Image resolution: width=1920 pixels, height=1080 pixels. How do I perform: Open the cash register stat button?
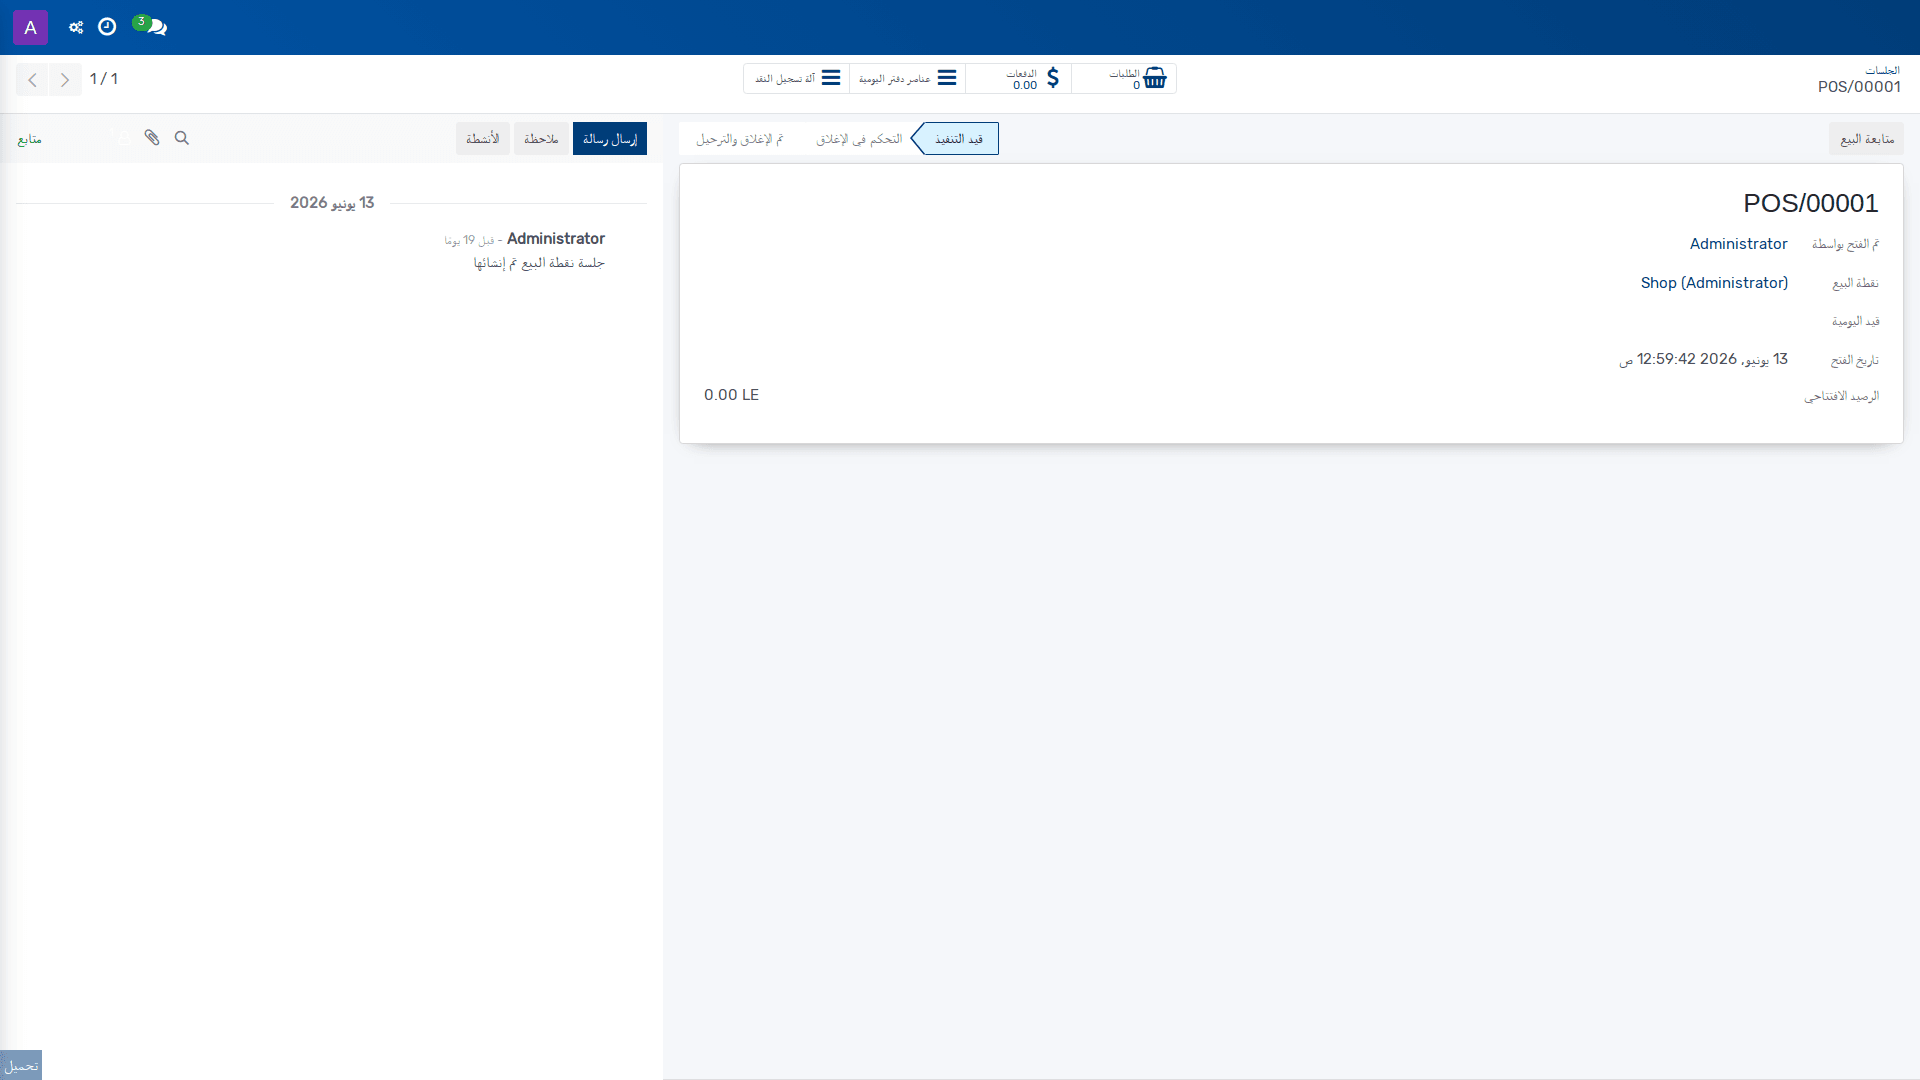click(x=796, y=79)
